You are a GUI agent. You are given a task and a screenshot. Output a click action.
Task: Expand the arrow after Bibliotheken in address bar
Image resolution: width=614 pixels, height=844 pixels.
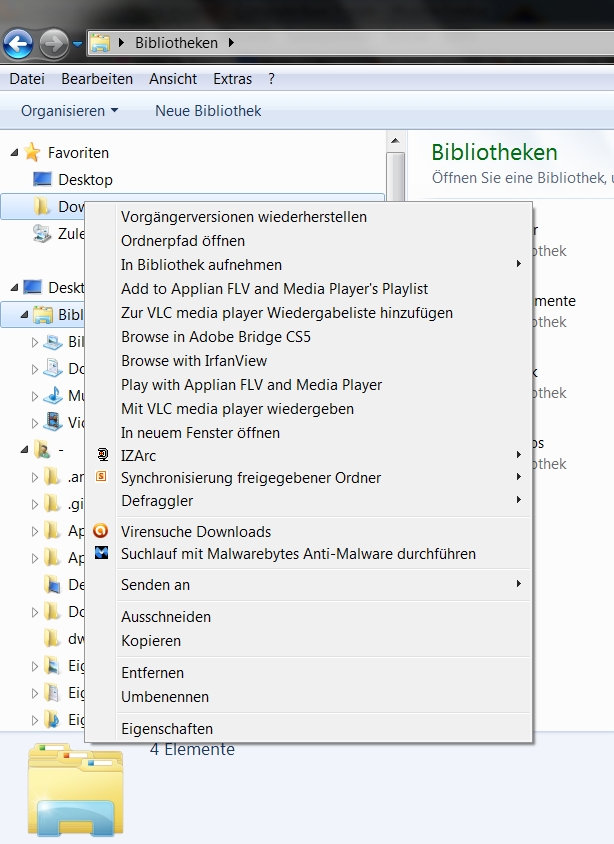click(231, 43)
